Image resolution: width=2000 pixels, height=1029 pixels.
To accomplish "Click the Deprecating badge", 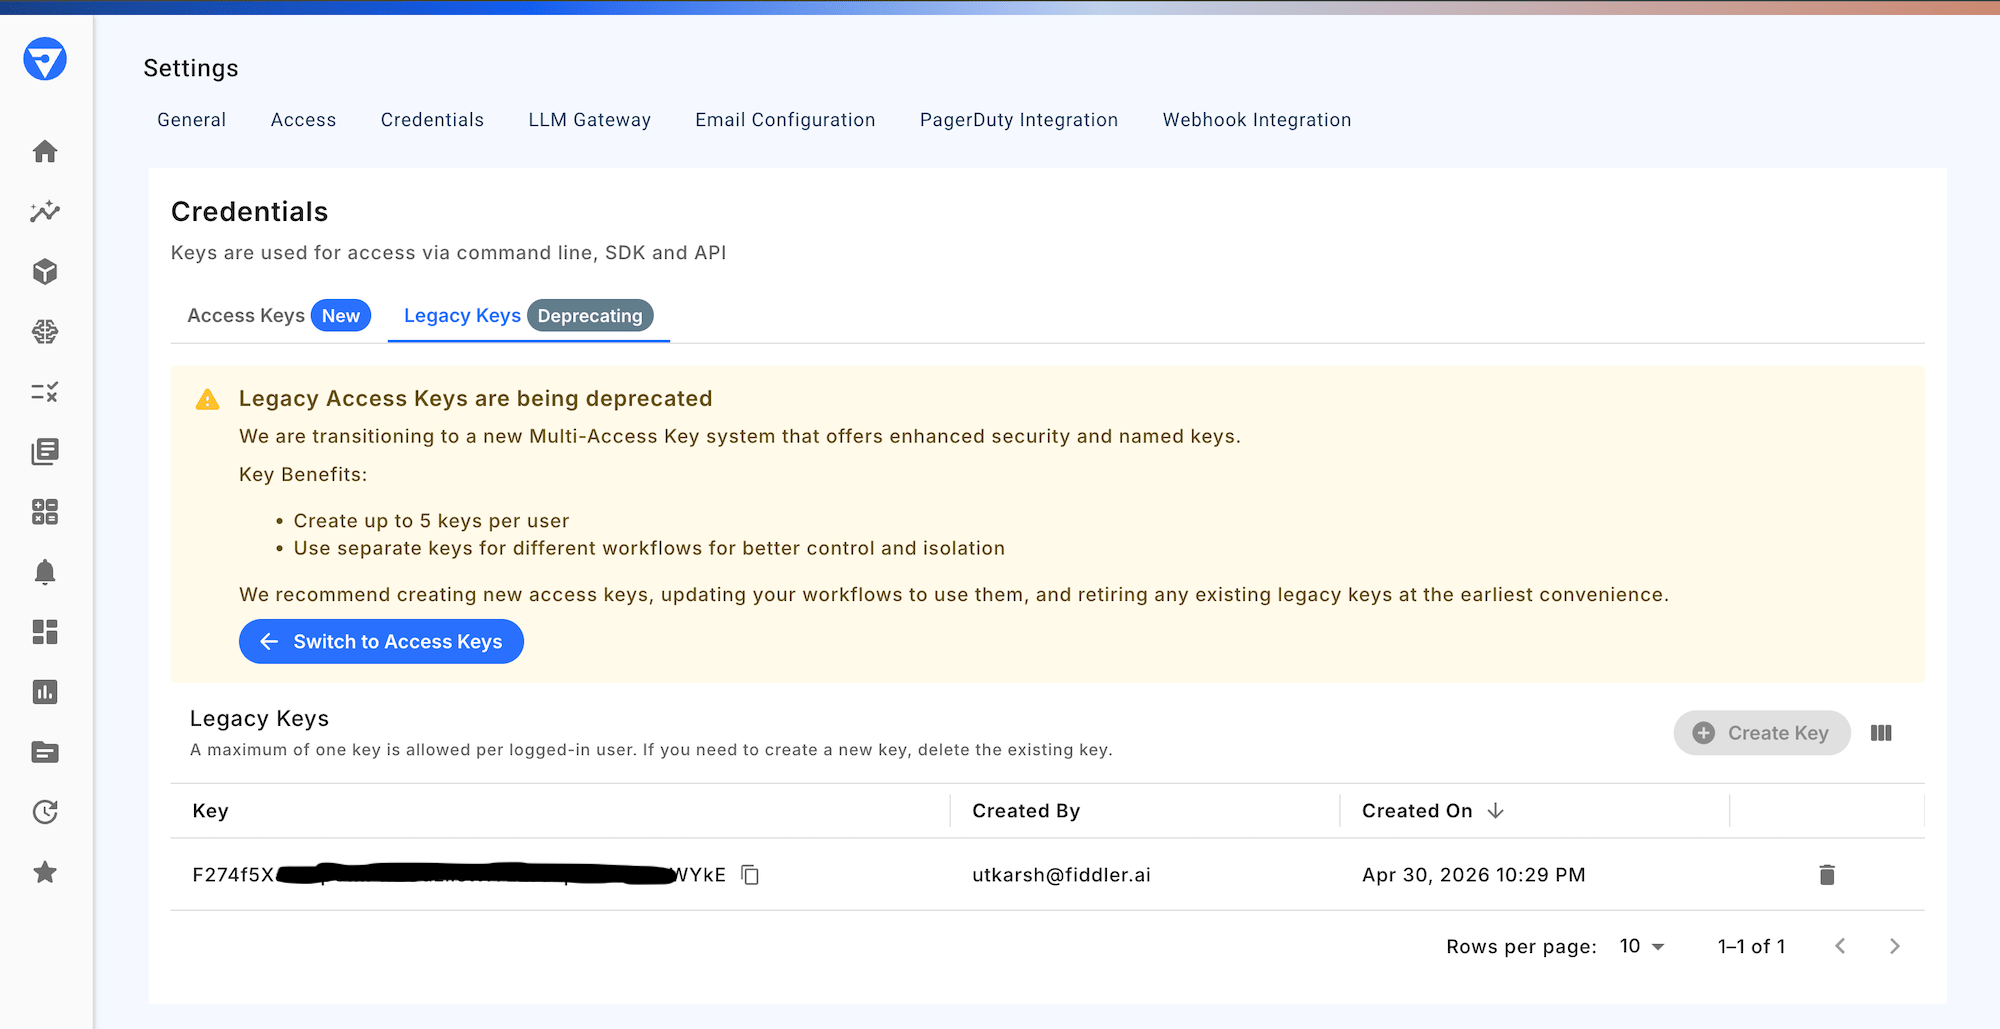I will (x=590, y=316).
